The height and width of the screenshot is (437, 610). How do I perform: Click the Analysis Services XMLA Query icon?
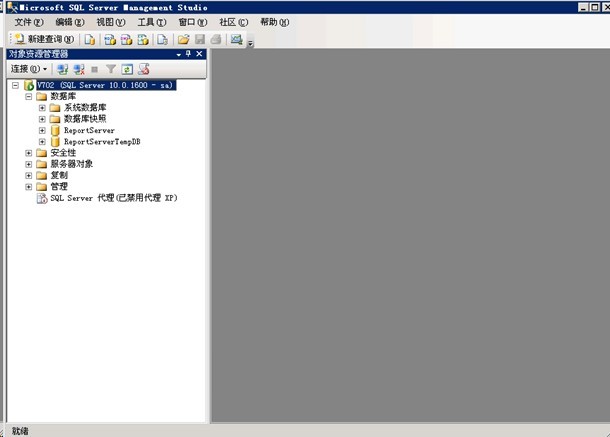tap(143, 39)
